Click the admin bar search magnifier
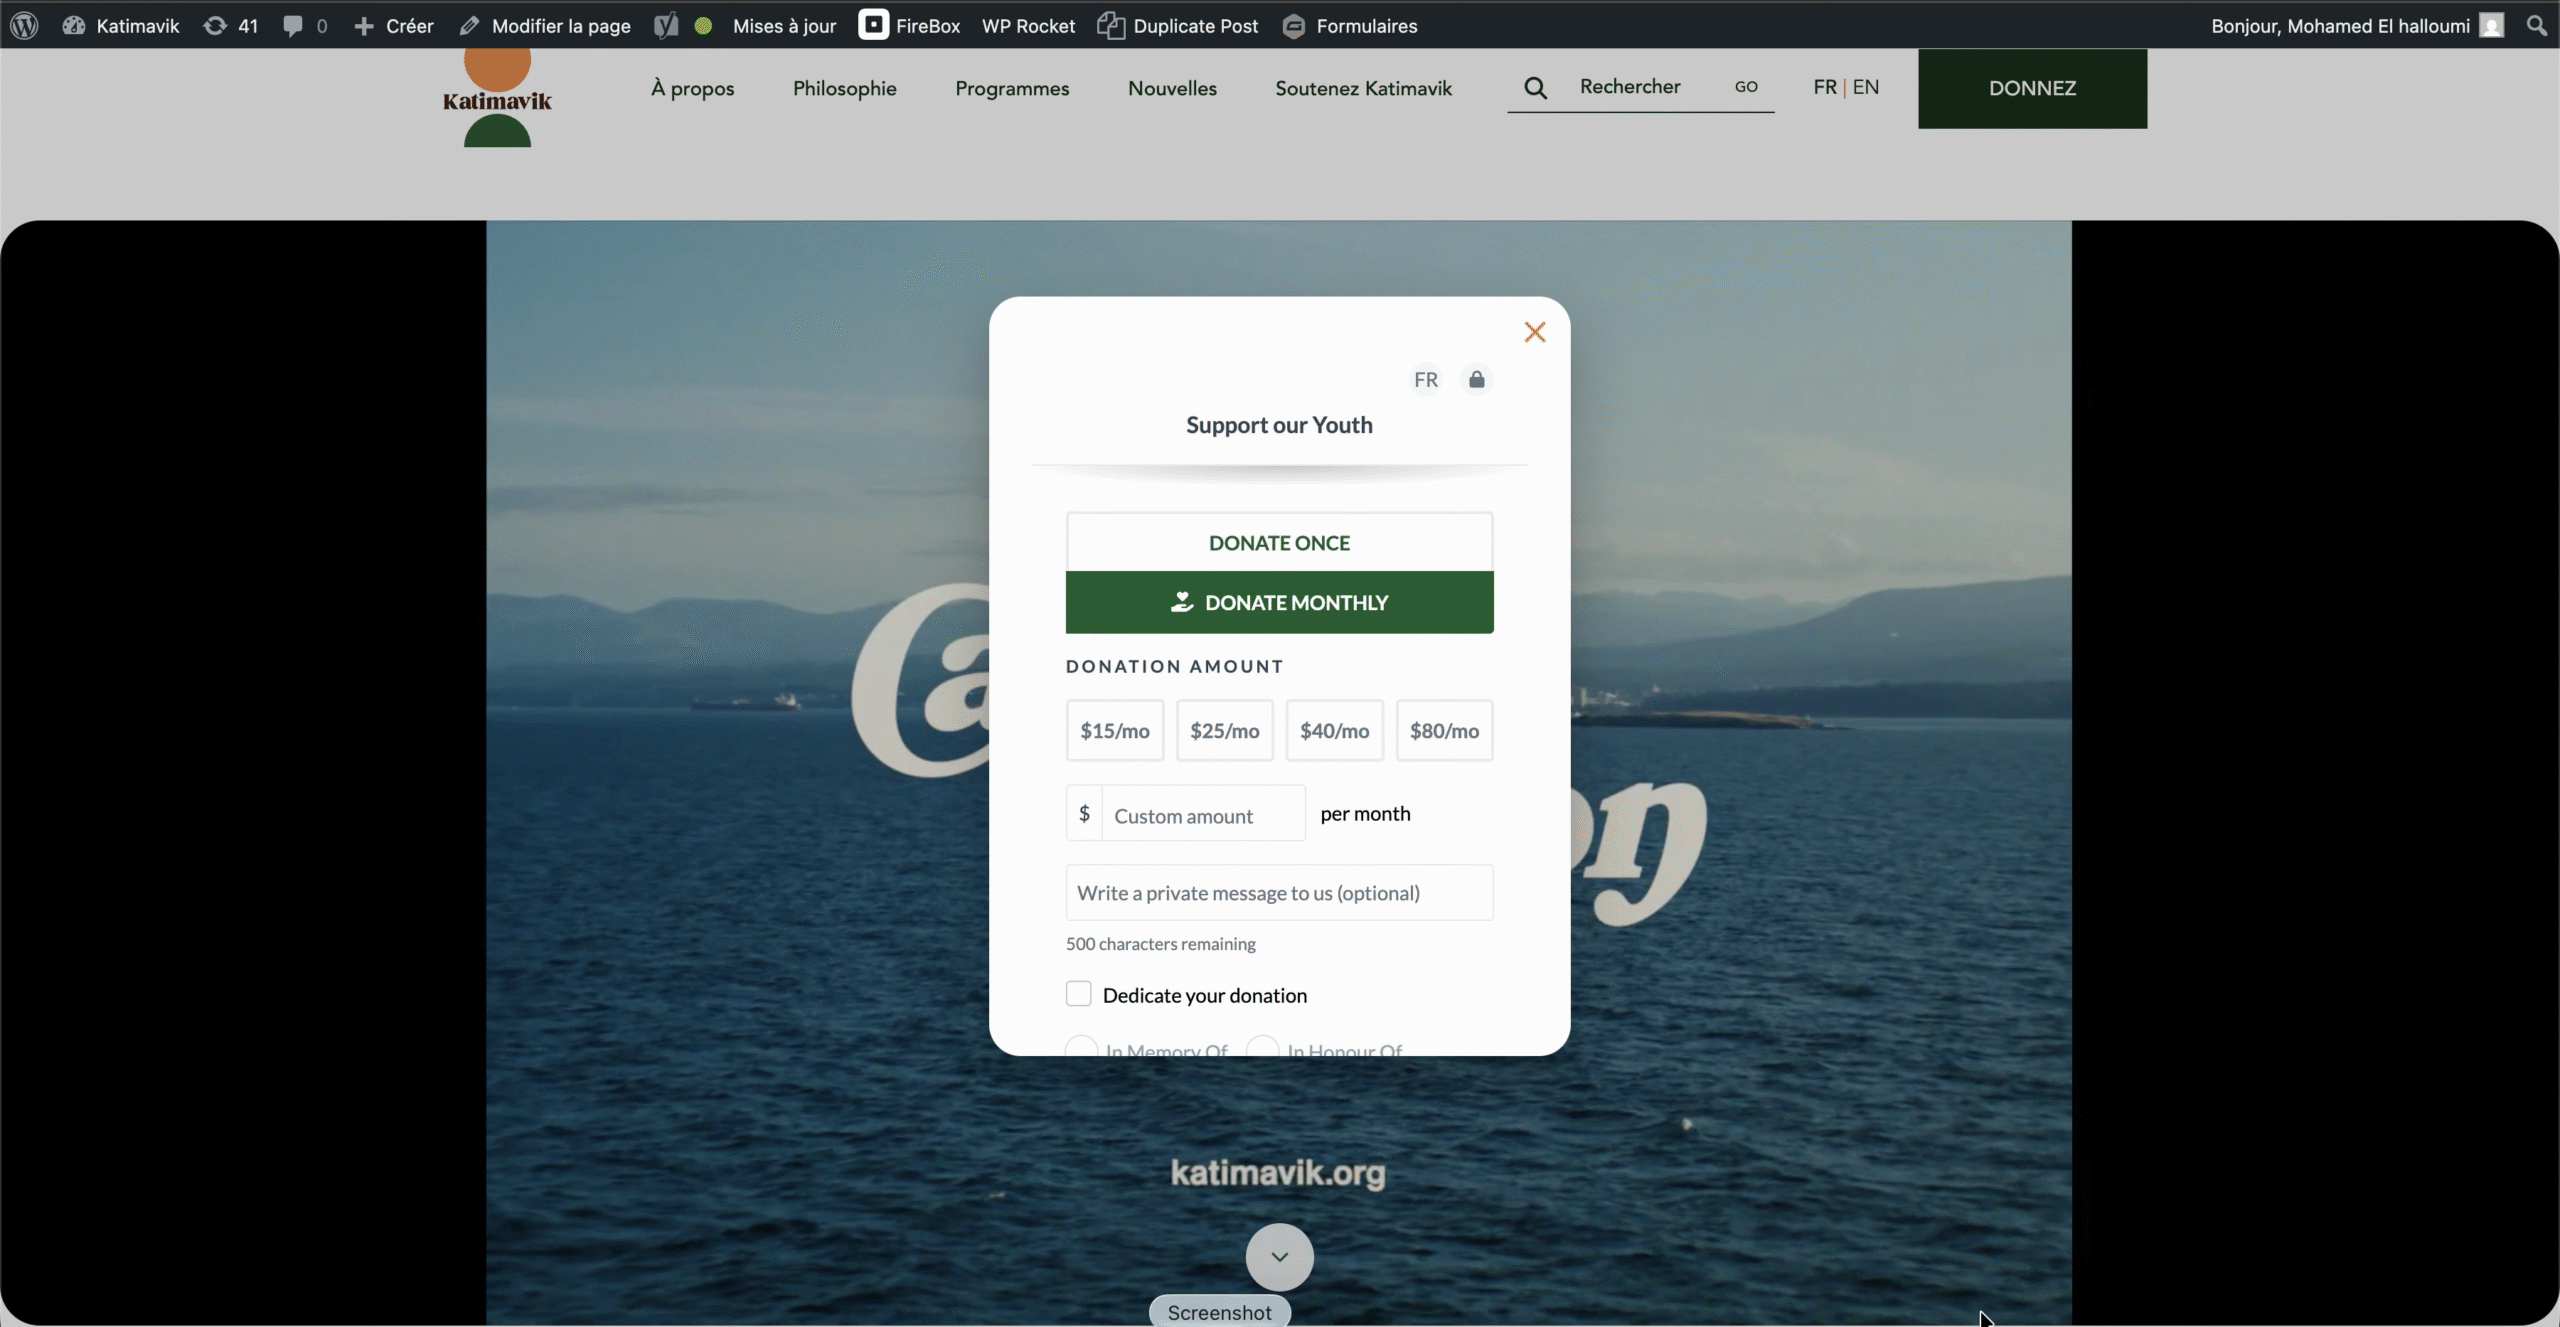This screenshot has width=2560, height=1327. click(x=2536, y=26)
